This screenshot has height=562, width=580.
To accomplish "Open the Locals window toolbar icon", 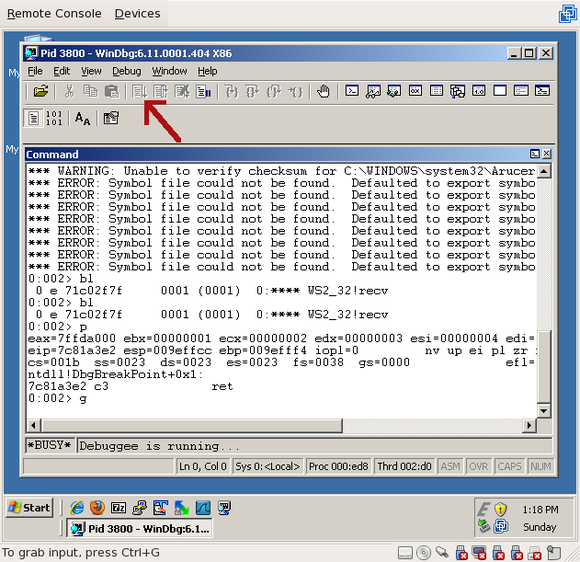I will pyautogui.click(x=394, y=91).
